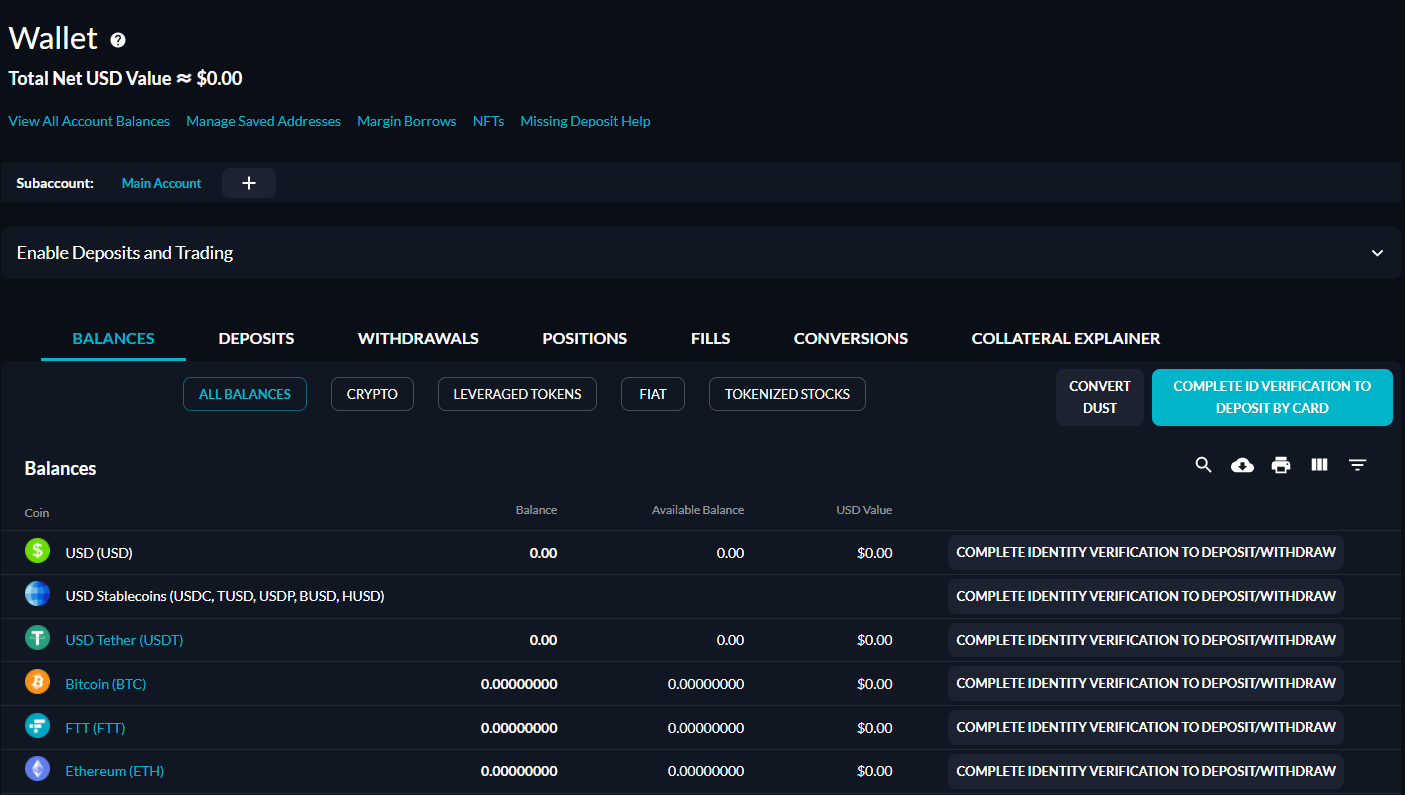Filter balances by Crypto
Viewport: 1405px width, 795px height.
372,394
